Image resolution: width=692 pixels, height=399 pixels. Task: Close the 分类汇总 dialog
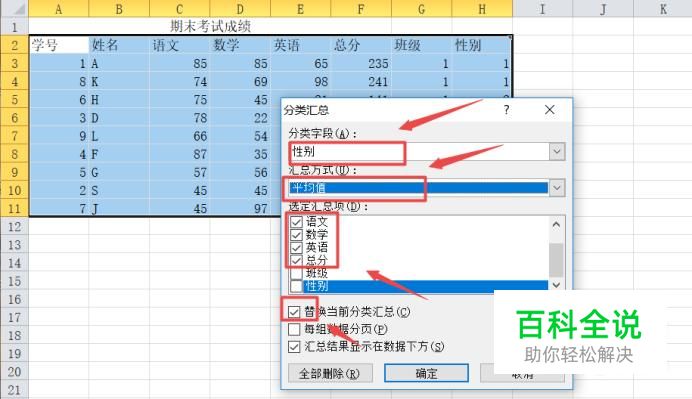[x=549, y=110]
